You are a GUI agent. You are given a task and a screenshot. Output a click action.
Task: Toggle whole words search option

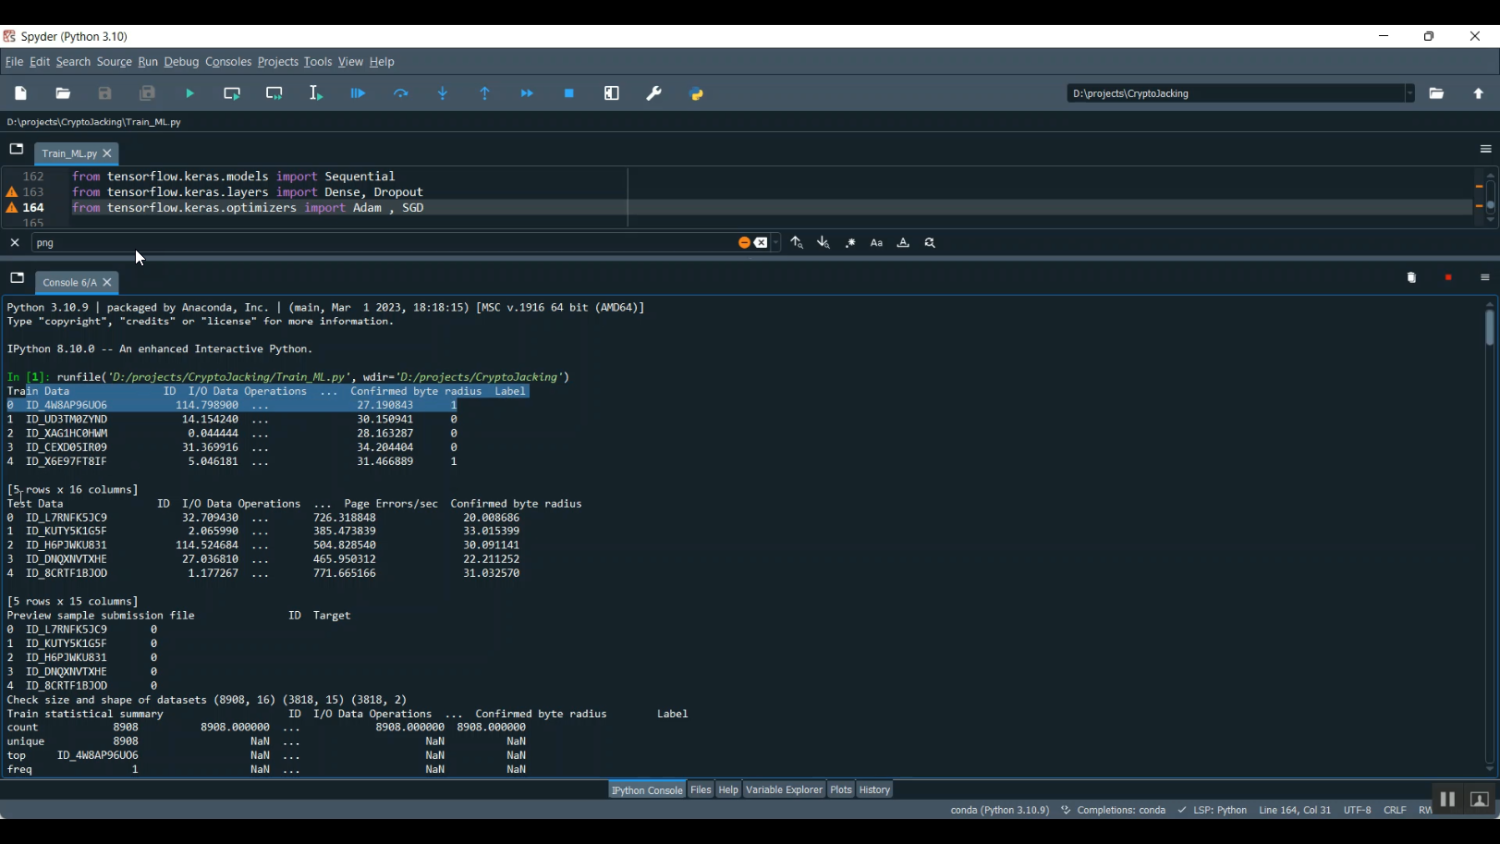903,243
